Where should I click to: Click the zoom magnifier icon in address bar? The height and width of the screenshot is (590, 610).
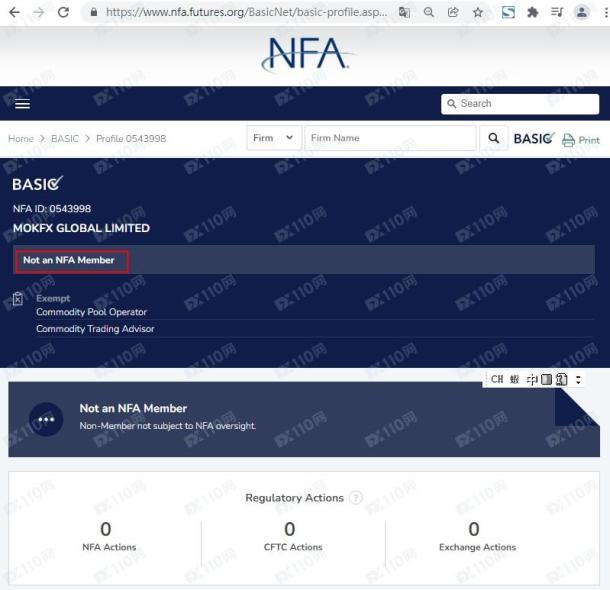429,12
